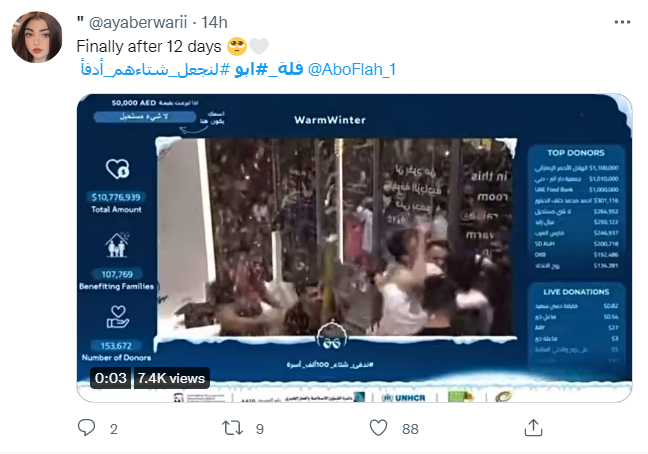Click the UNHCR logo in video footer
Image resolution: width=648 pixels, height=454 pixels.
tap(404, 397)
